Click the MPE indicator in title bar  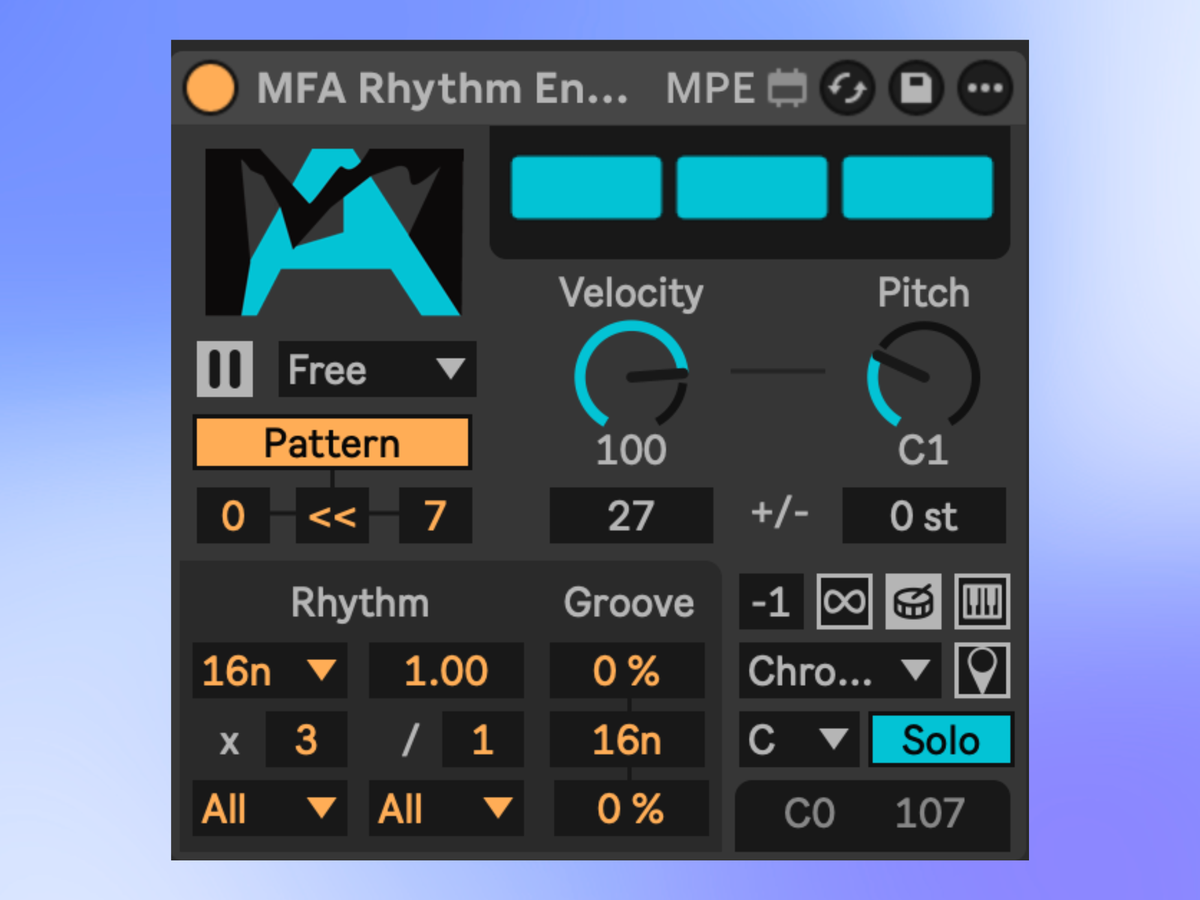(710, 89)
